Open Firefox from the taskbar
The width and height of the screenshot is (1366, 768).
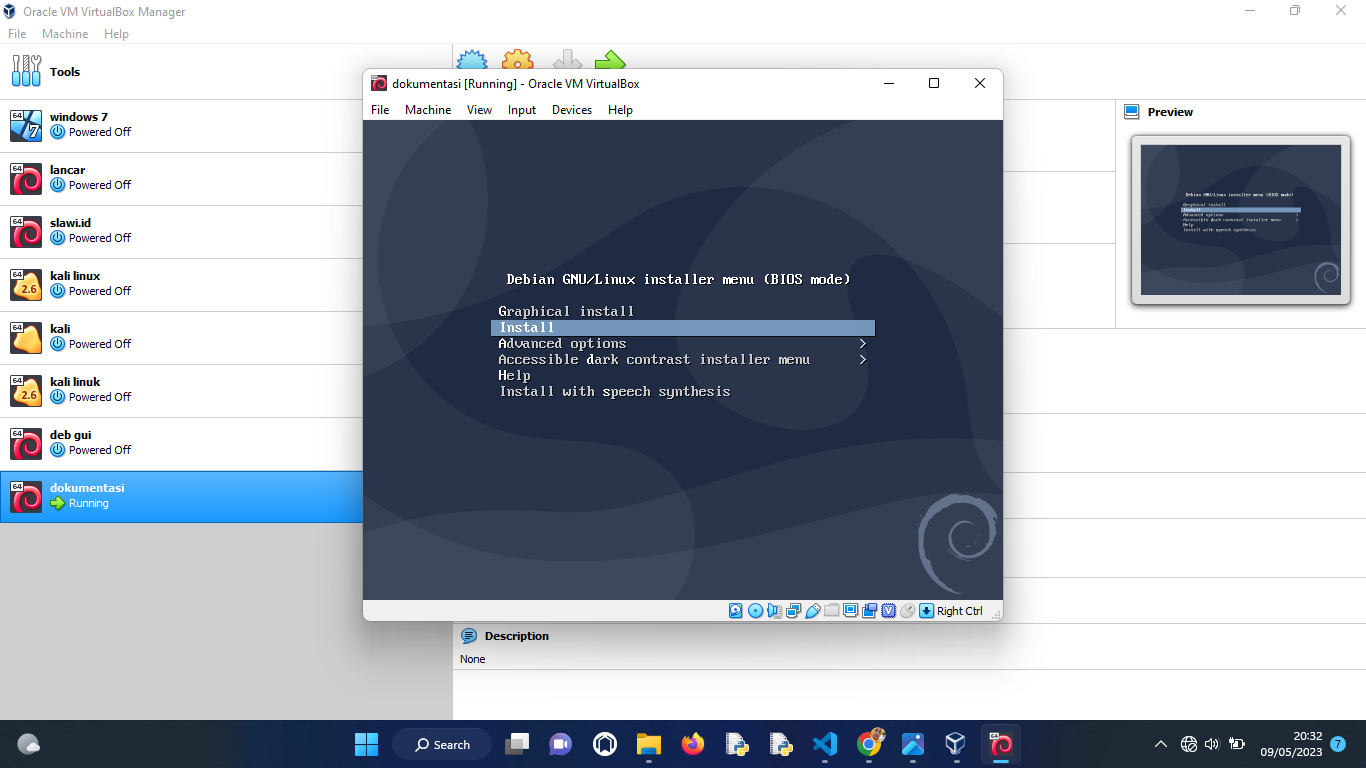tap(692, 744)
